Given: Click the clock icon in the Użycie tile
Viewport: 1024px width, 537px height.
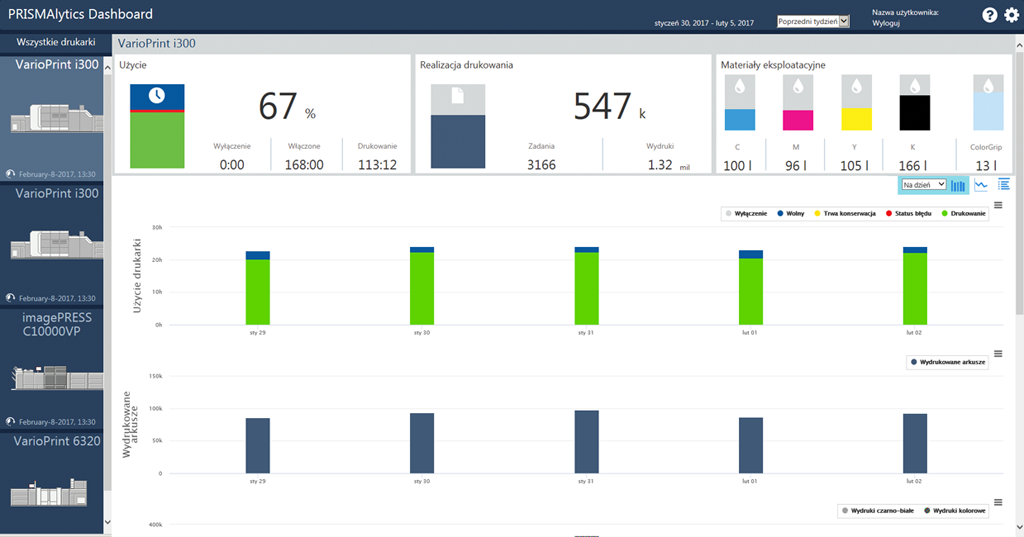Looking at the screenshot, I should 157,95.
